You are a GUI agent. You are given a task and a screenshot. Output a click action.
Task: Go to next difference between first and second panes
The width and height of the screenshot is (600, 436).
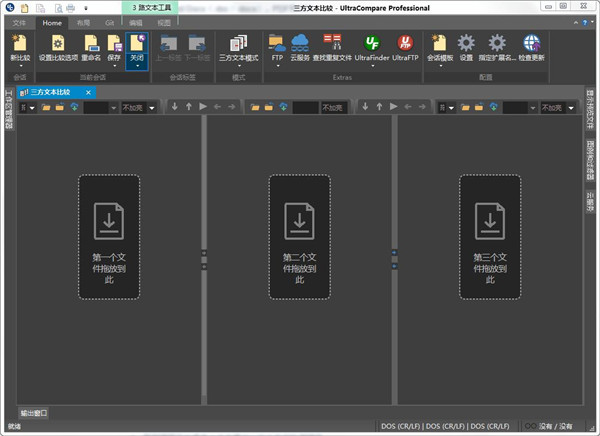174,106
